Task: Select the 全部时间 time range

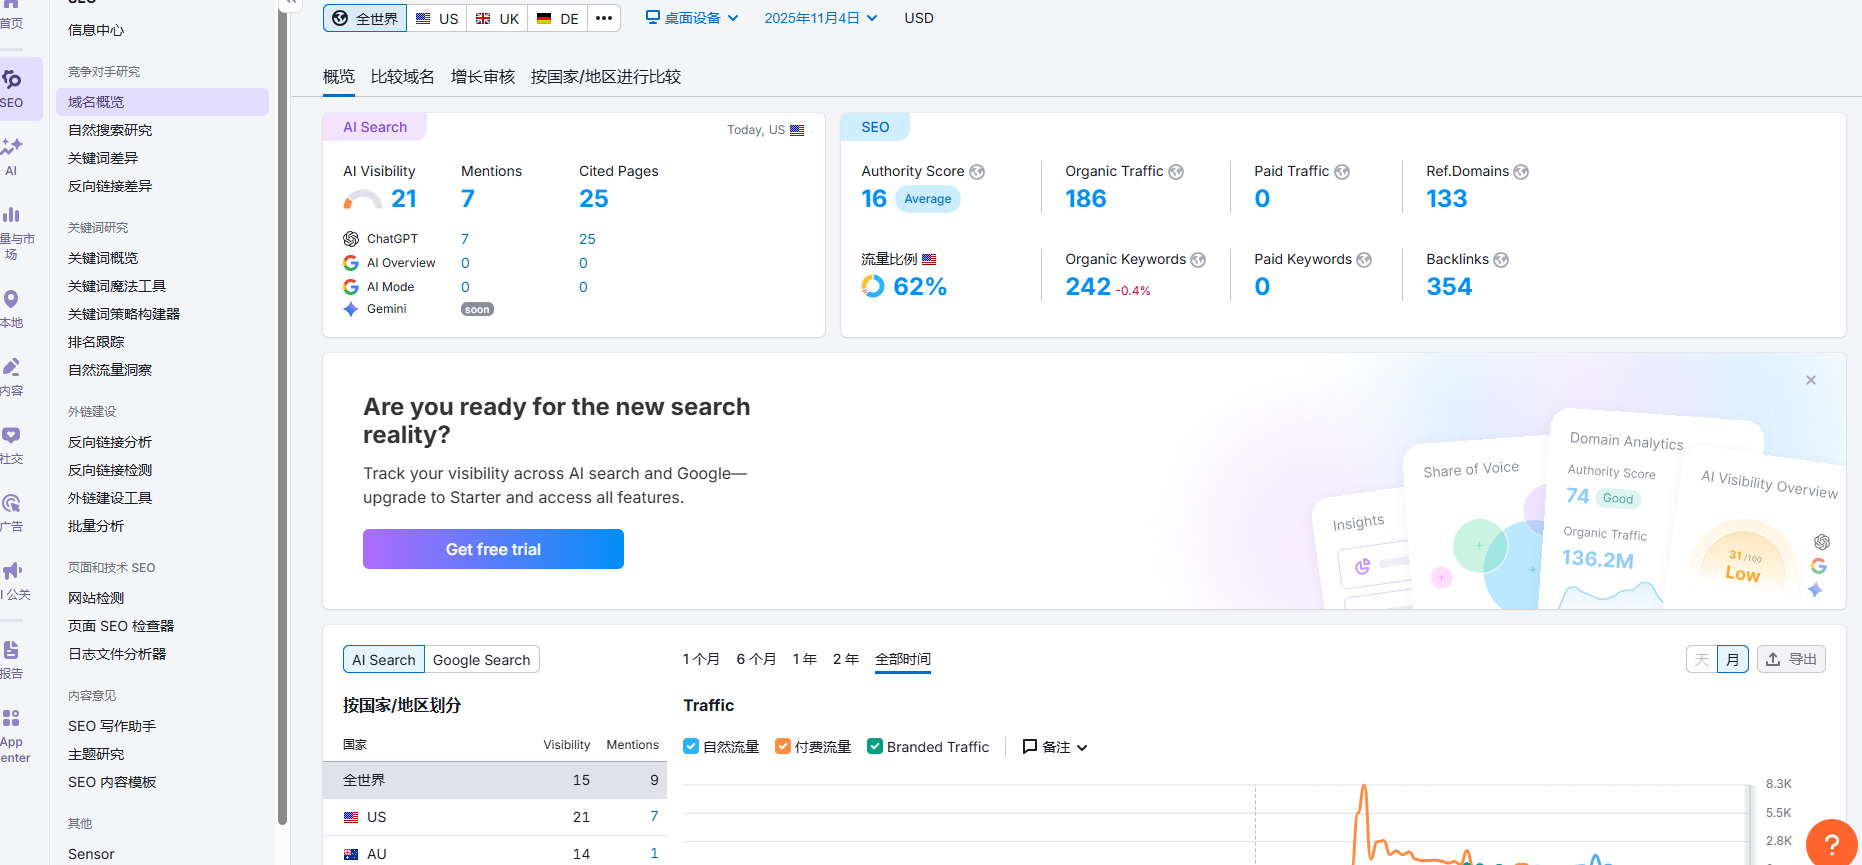Action: point(903,659)
